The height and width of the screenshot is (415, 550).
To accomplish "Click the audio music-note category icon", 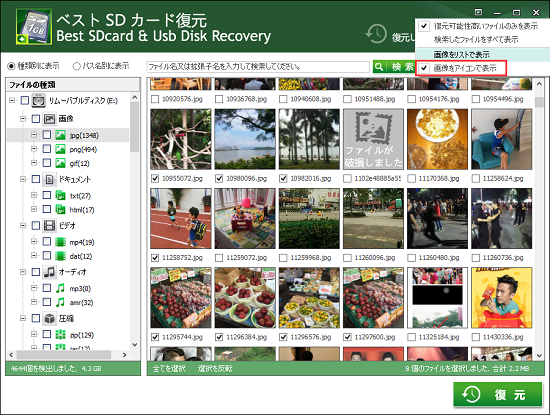I will tap(49, 272).
